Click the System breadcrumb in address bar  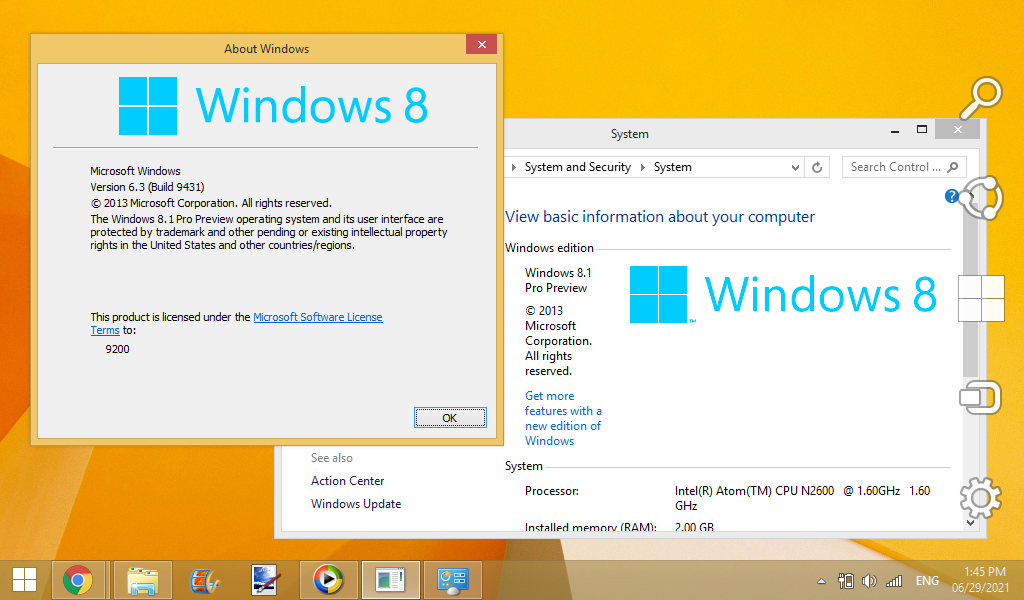(x=673, y=167)
